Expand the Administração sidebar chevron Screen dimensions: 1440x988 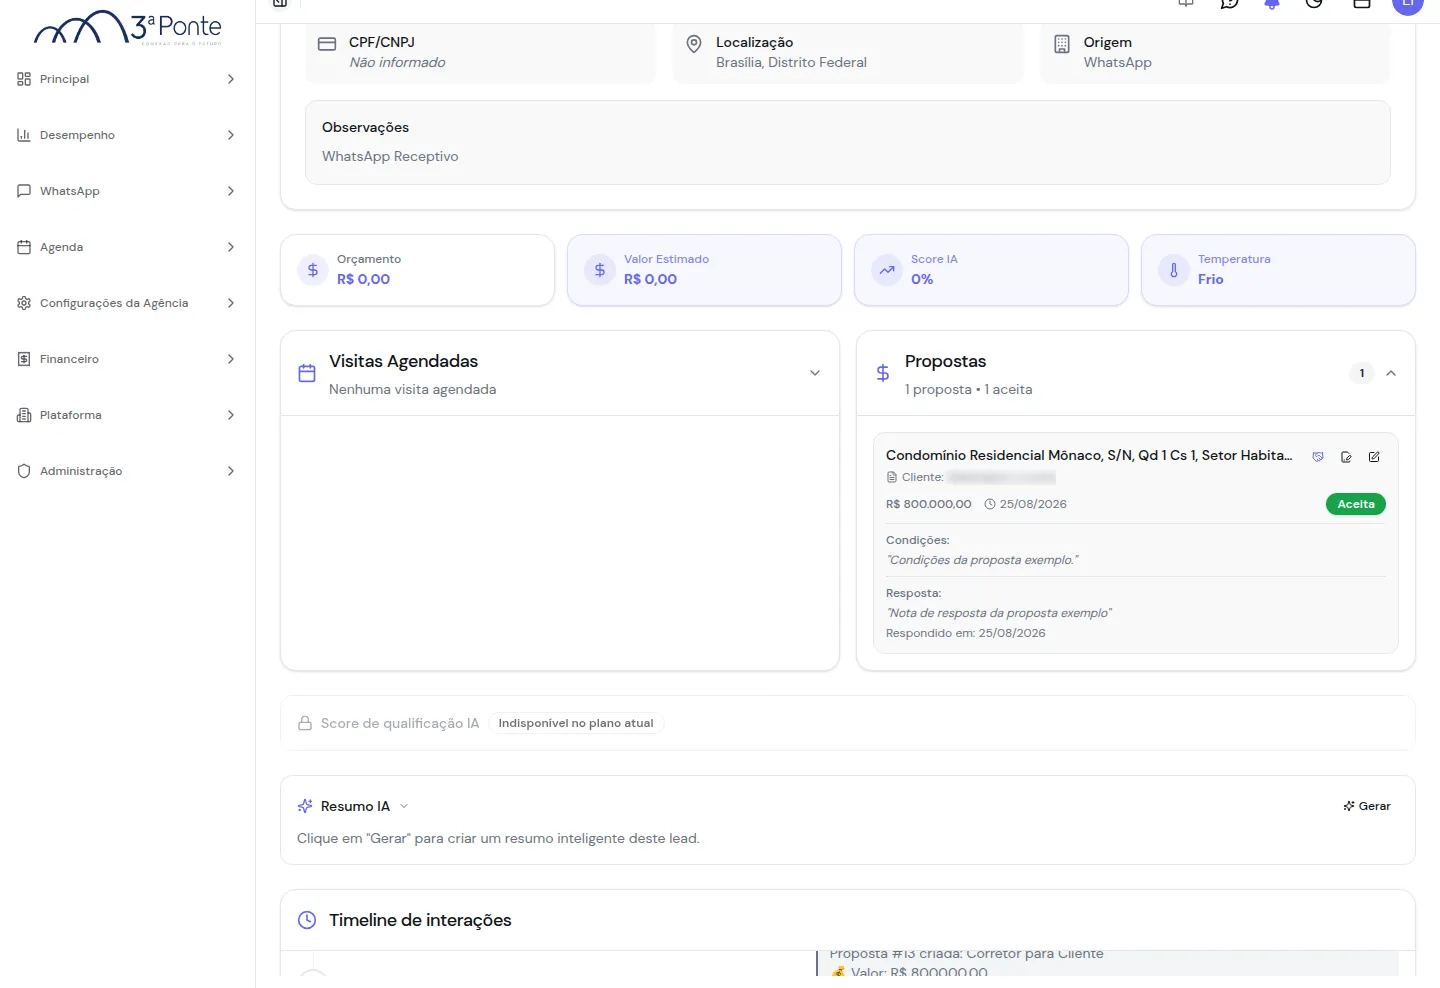231,471
